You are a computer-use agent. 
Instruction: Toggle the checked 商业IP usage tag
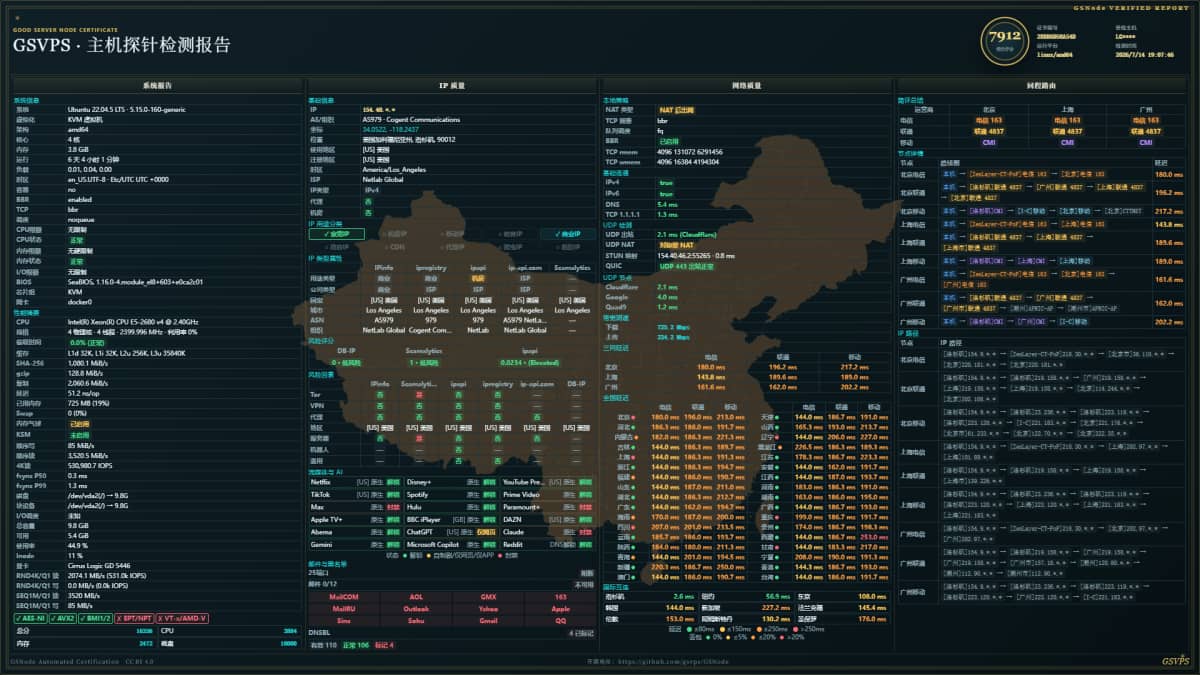567,234
